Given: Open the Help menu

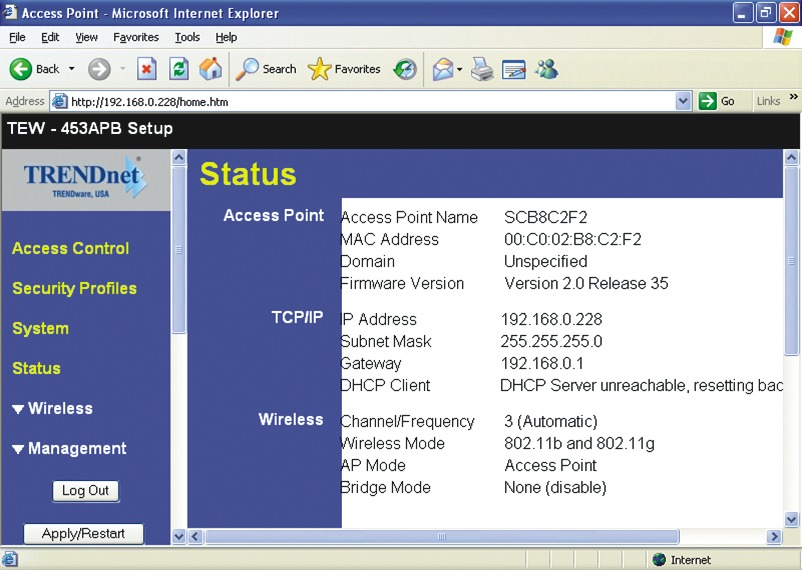Looking at the screenshot, I should click(226, 37).
